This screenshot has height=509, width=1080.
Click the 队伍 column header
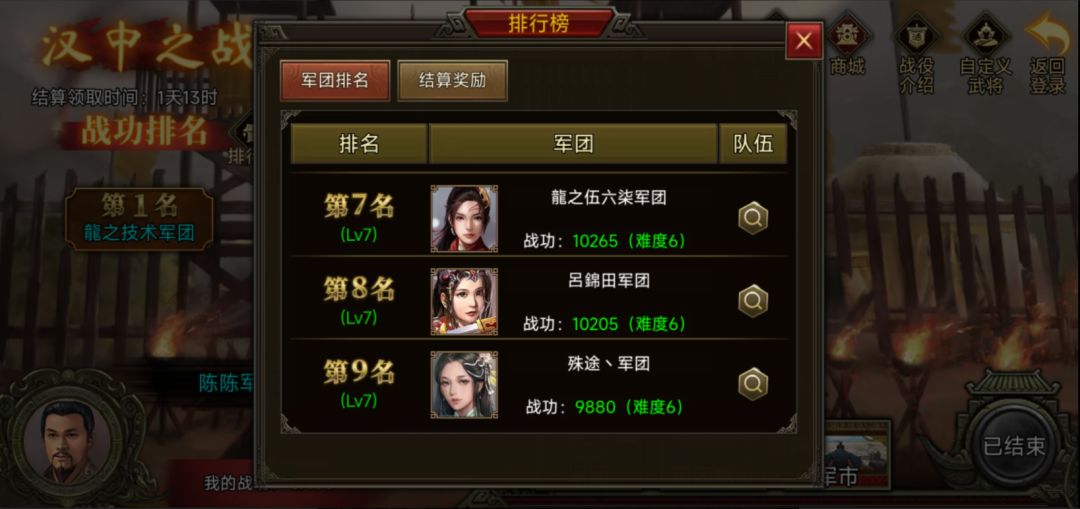tap(753, 144)
